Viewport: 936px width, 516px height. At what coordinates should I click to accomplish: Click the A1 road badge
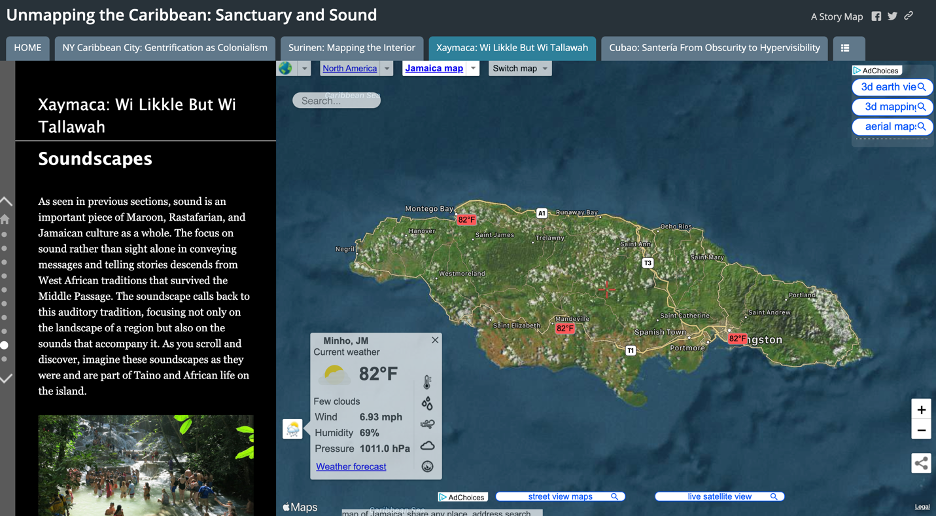[x=541, y=213]
